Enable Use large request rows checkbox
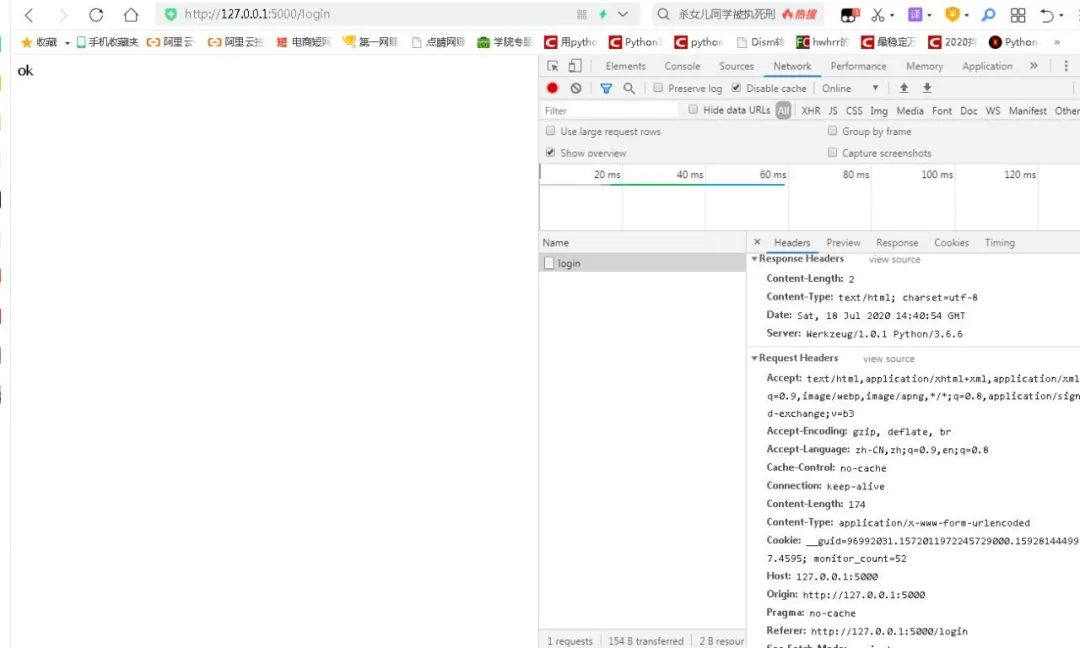This screenshot has width=1080, height=648. click(x=550, y=131)
